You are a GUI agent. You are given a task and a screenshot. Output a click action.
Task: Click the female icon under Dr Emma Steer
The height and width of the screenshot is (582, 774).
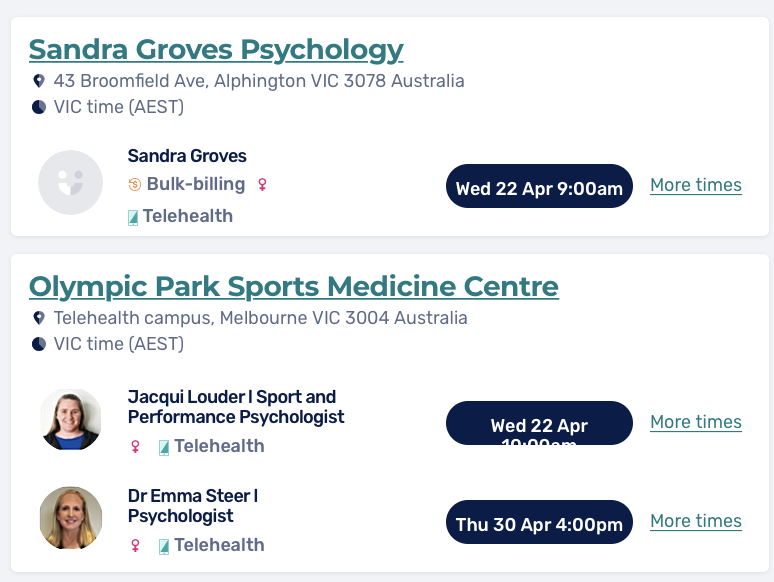point(135,545)
